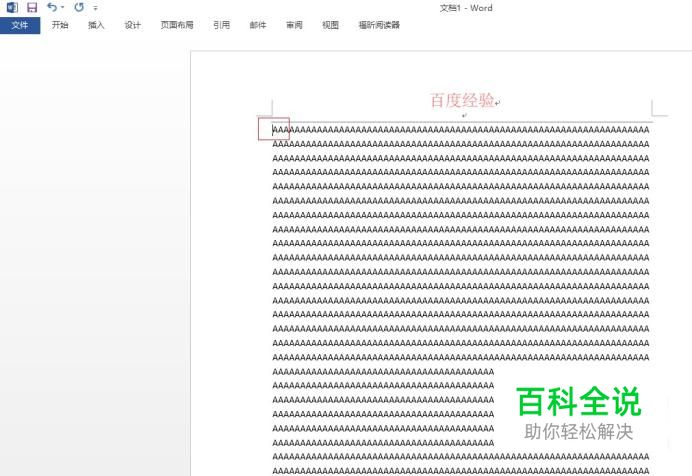The width and height of the screenshot is (692, 476).
Task: Switch to the 开始 (Home) tab
Action: tap(60, 25)
